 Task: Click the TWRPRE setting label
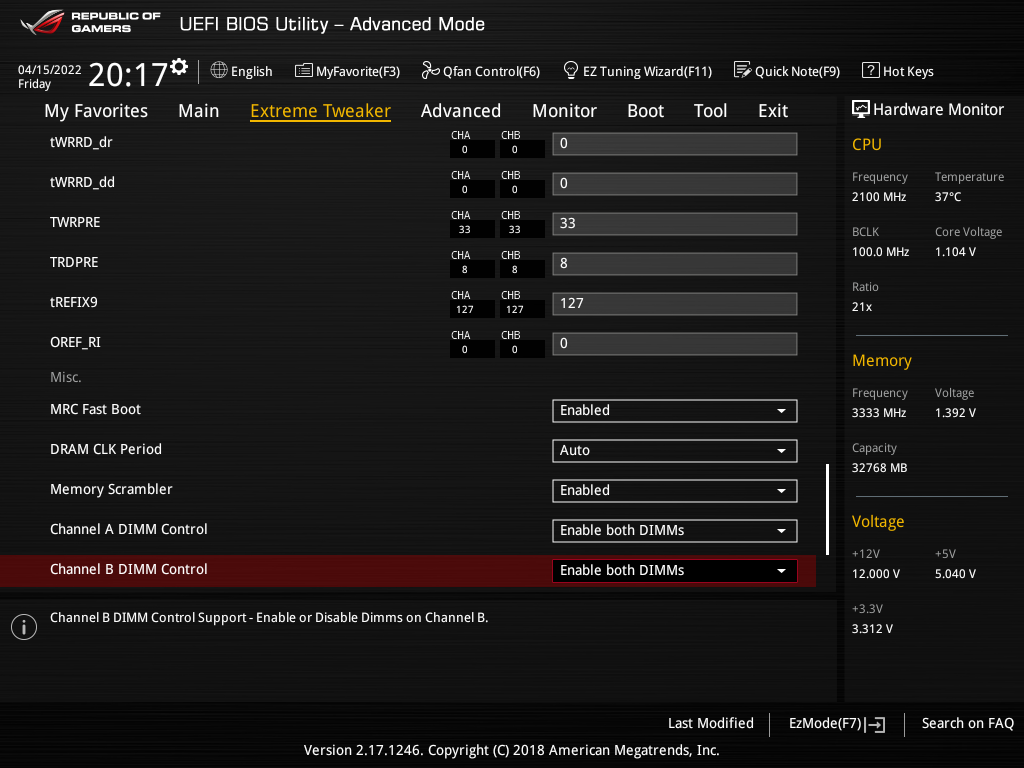(75, 222)
